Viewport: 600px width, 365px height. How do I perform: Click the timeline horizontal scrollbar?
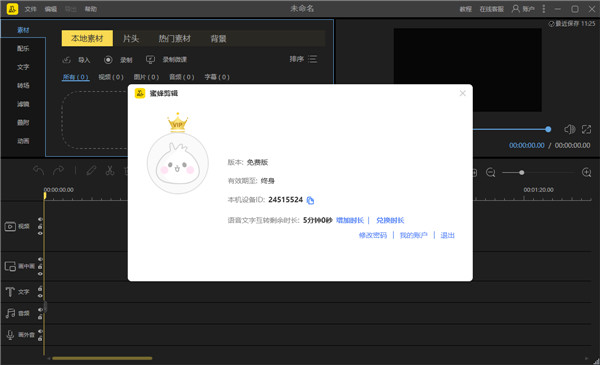[x=102, y=358]
